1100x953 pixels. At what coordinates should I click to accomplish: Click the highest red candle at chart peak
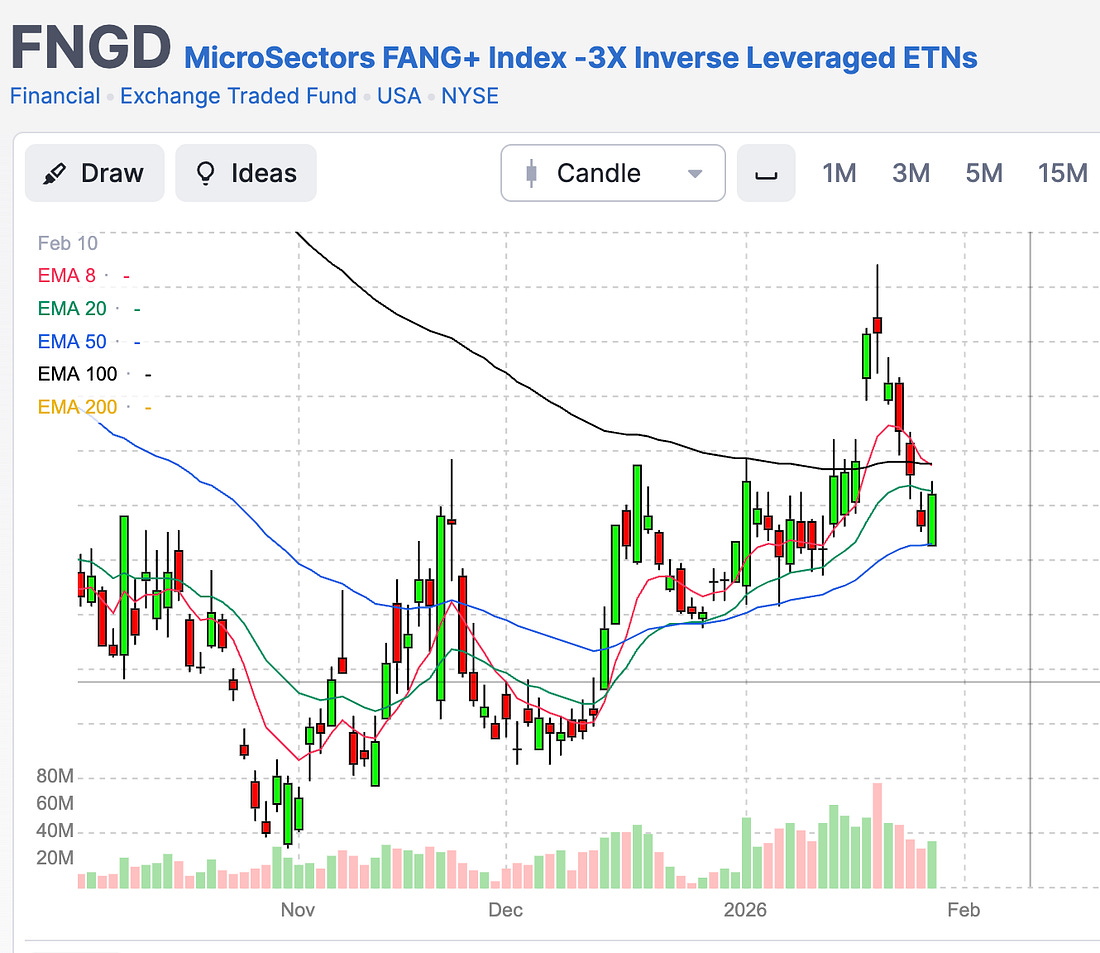pyautogui.click(x=877, y=325)
